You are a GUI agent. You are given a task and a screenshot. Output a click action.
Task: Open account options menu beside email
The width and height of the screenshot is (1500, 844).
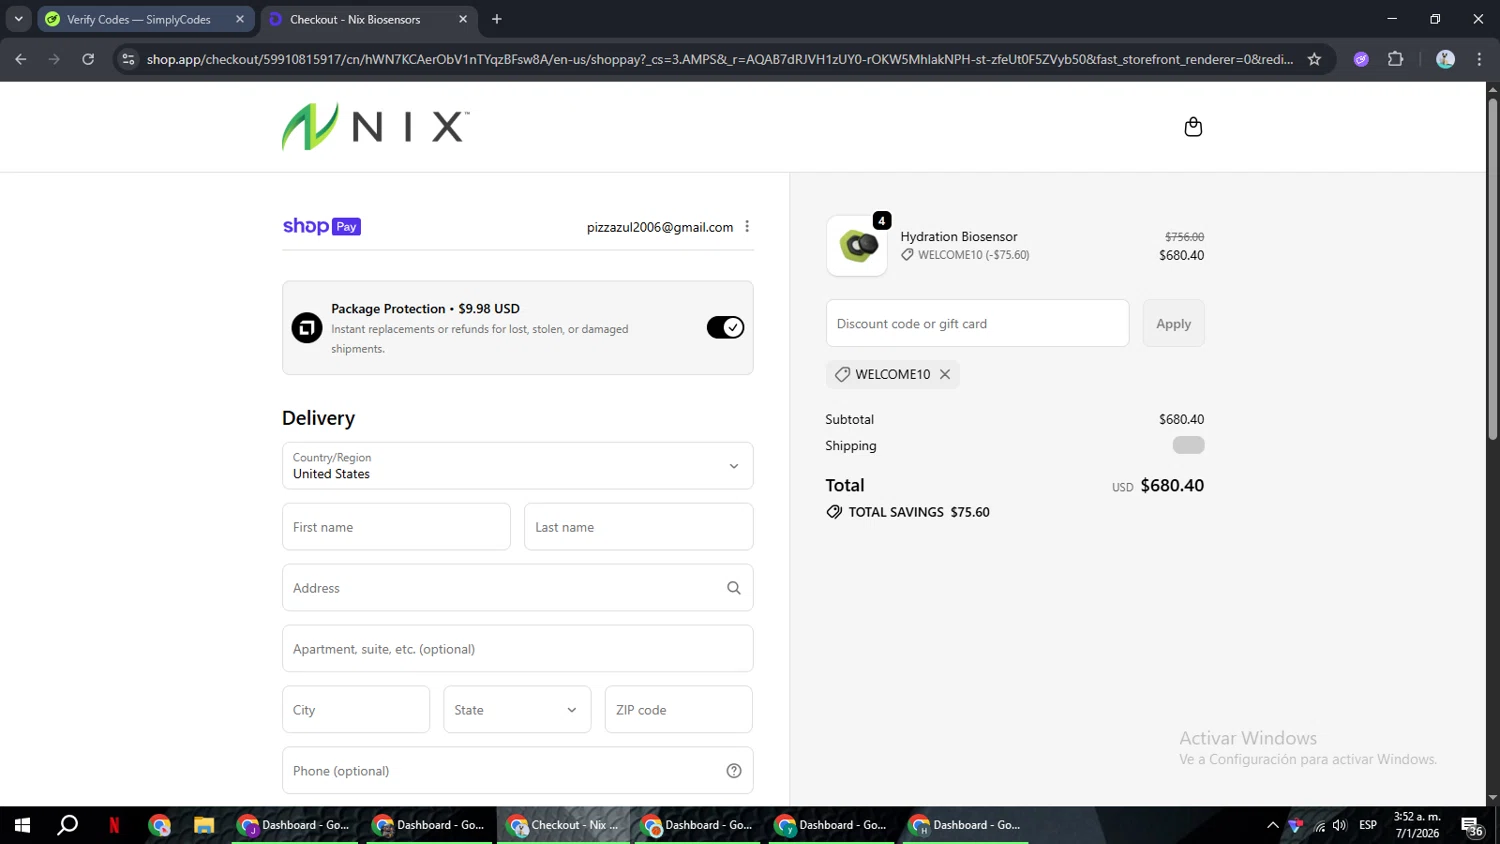[747, 227]
